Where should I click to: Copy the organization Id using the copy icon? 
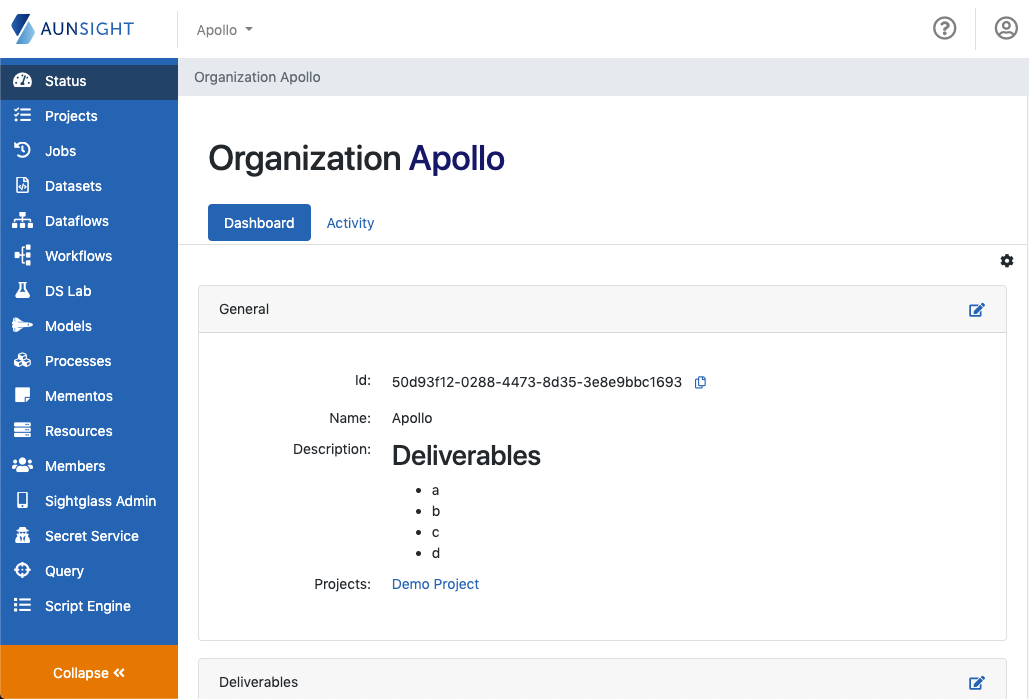click(699, 382)
